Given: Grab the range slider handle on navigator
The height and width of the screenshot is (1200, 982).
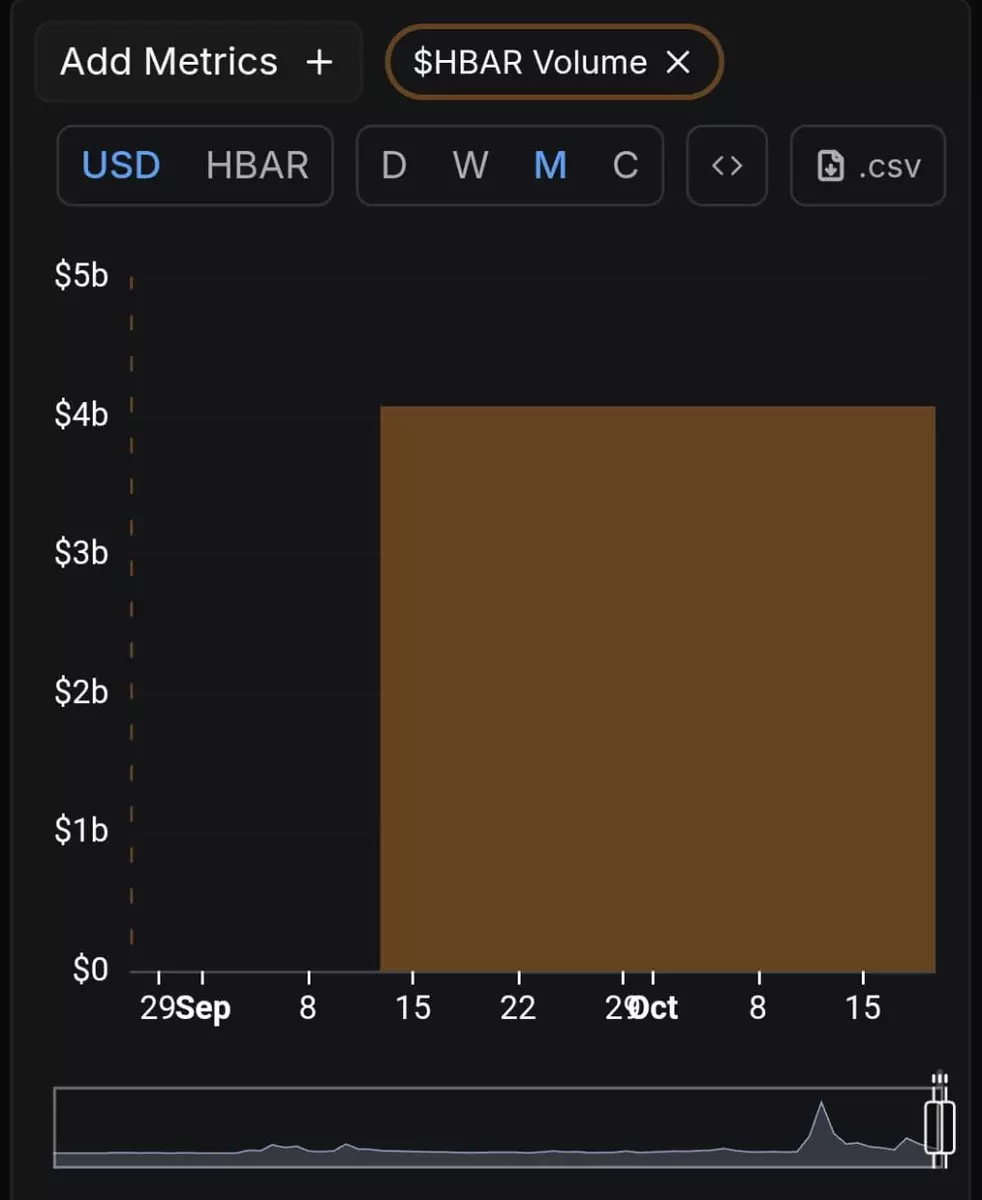Looking at the screenshot, I should point(939,1127).
